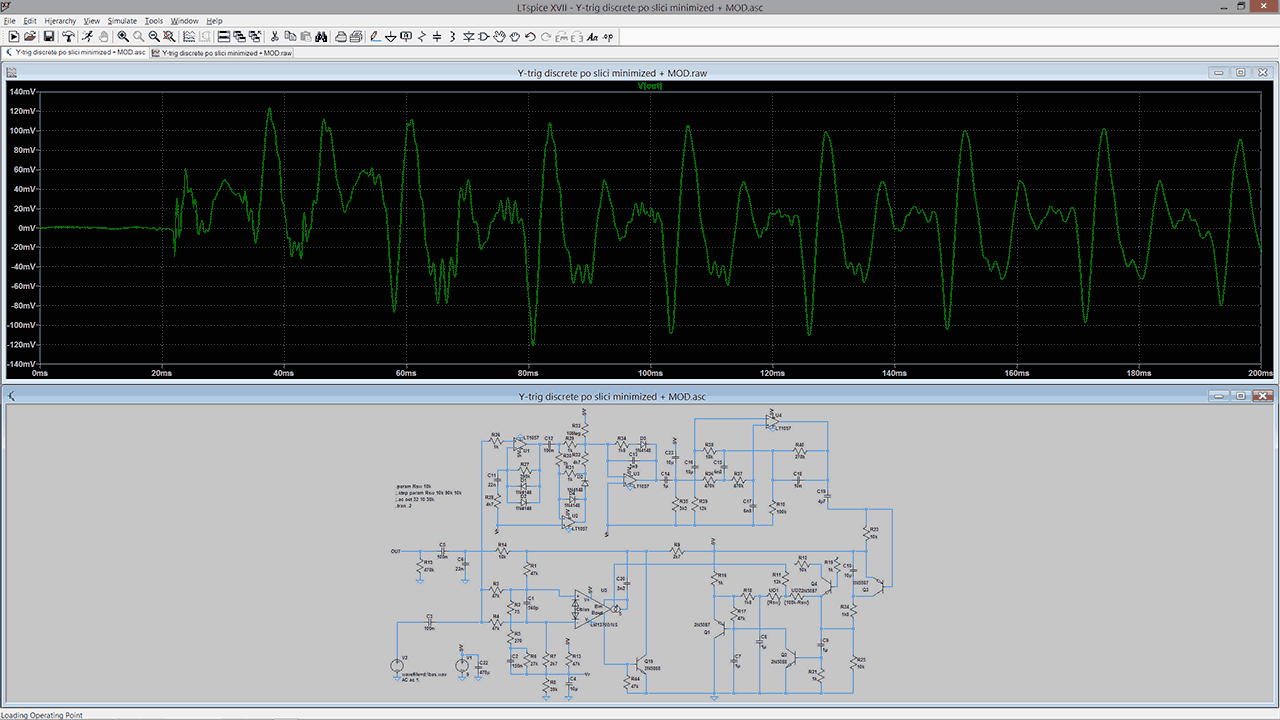Image resolution: width=1280 pixels, height=720 pixels.
Task: Click the 200ms time axis label
Action: [x=1261, y=373]
